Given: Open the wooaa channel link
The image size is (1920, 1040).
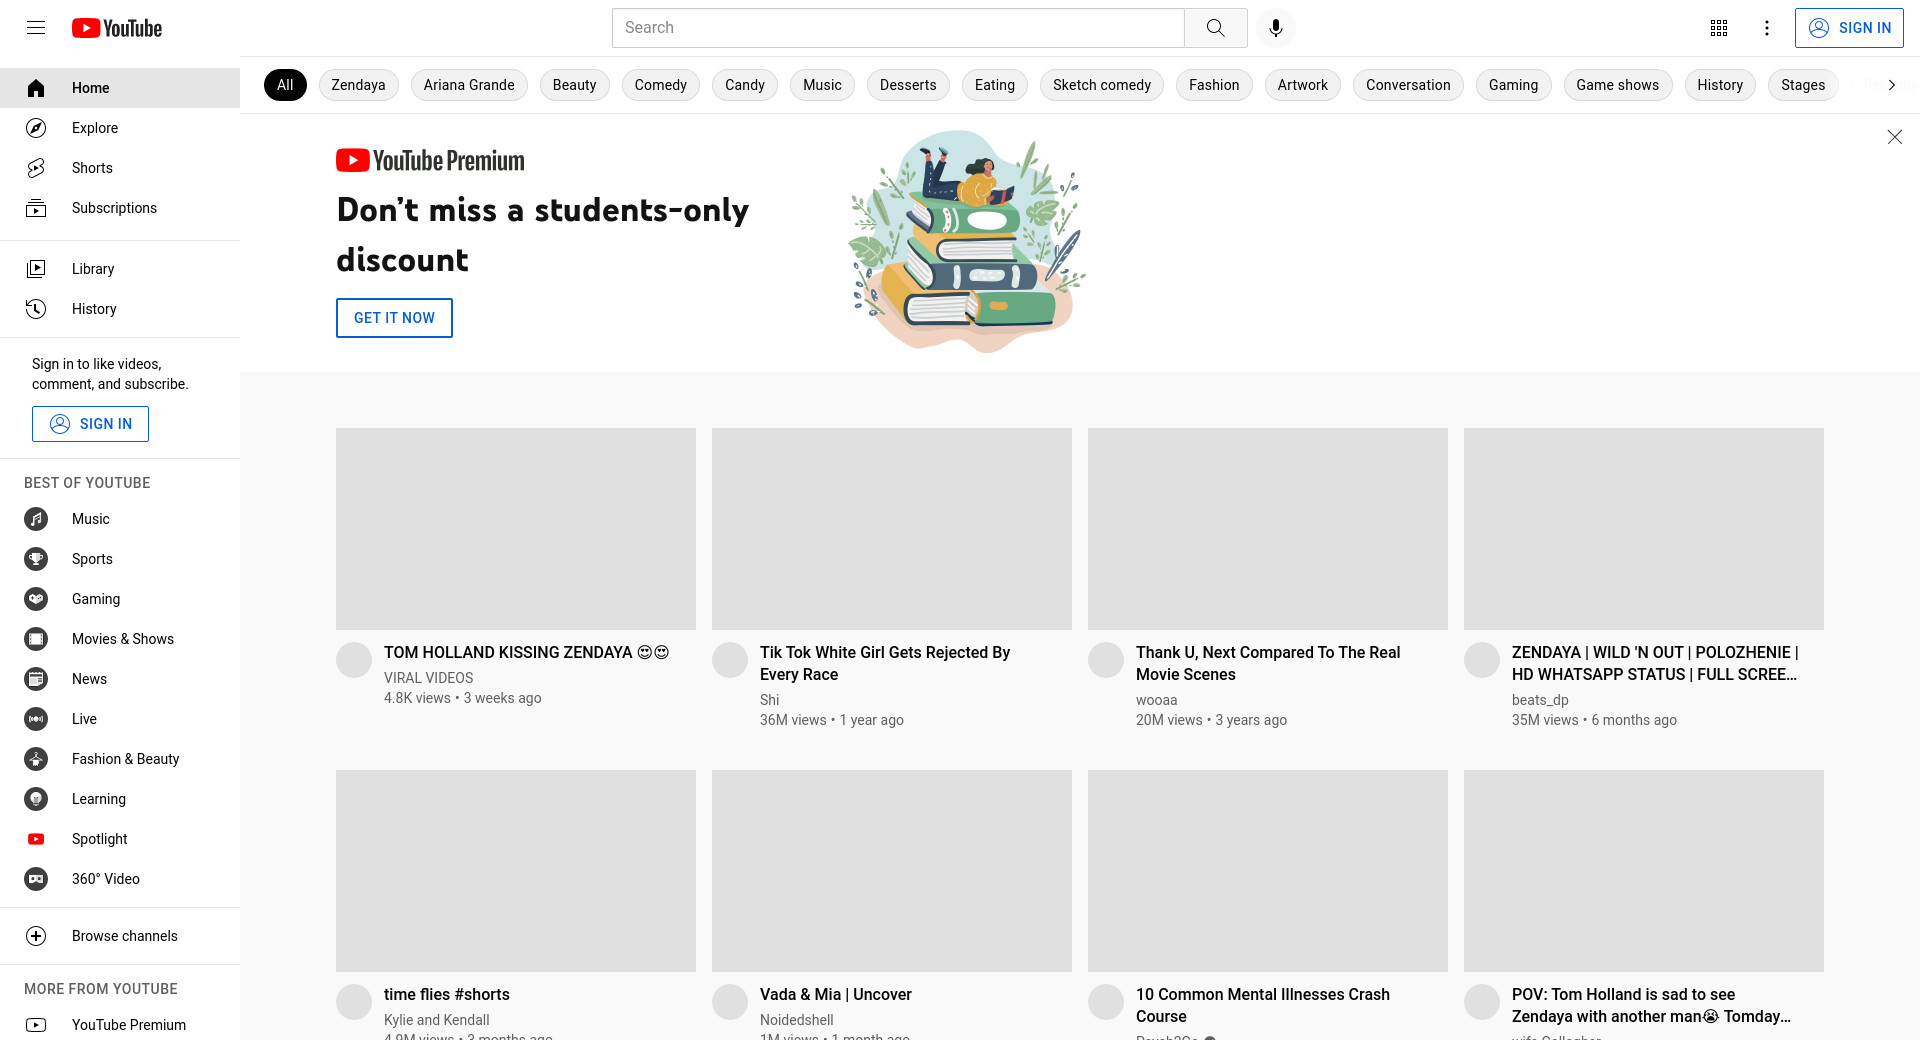Looking at the screenshot, I should tap(1157, 700).
